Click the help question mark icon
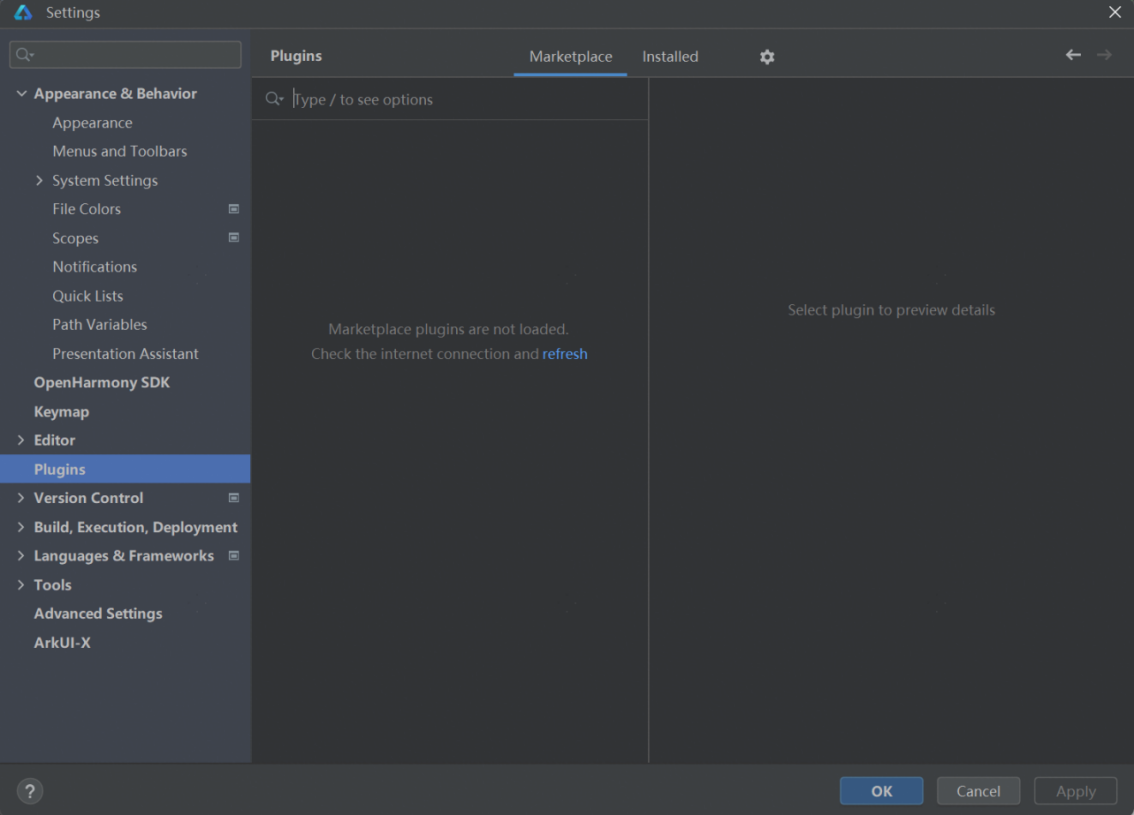1134x815 pixels. point(30,791)
